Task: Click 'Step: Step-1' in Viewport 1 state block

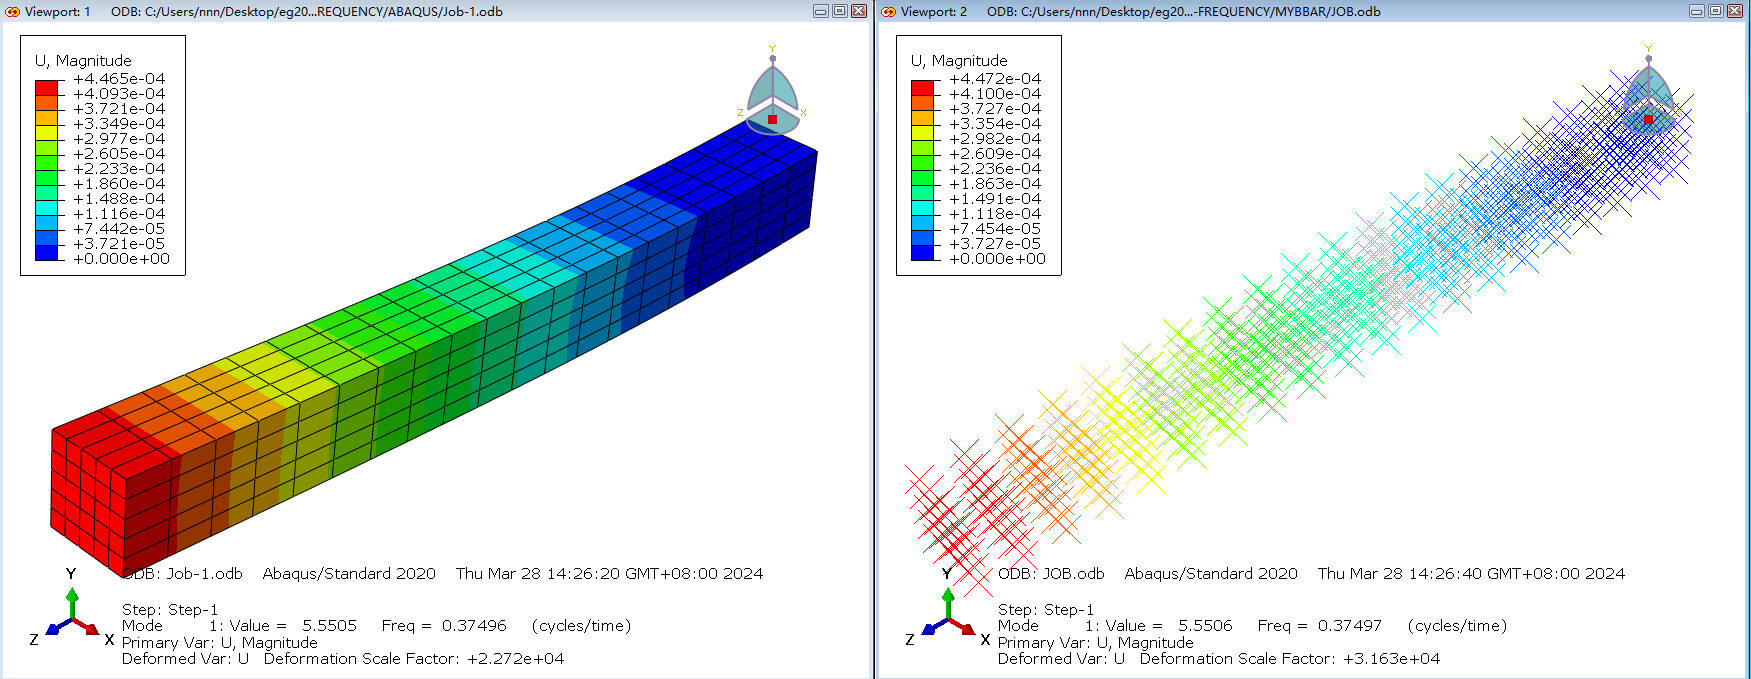Action: [170, 610]
